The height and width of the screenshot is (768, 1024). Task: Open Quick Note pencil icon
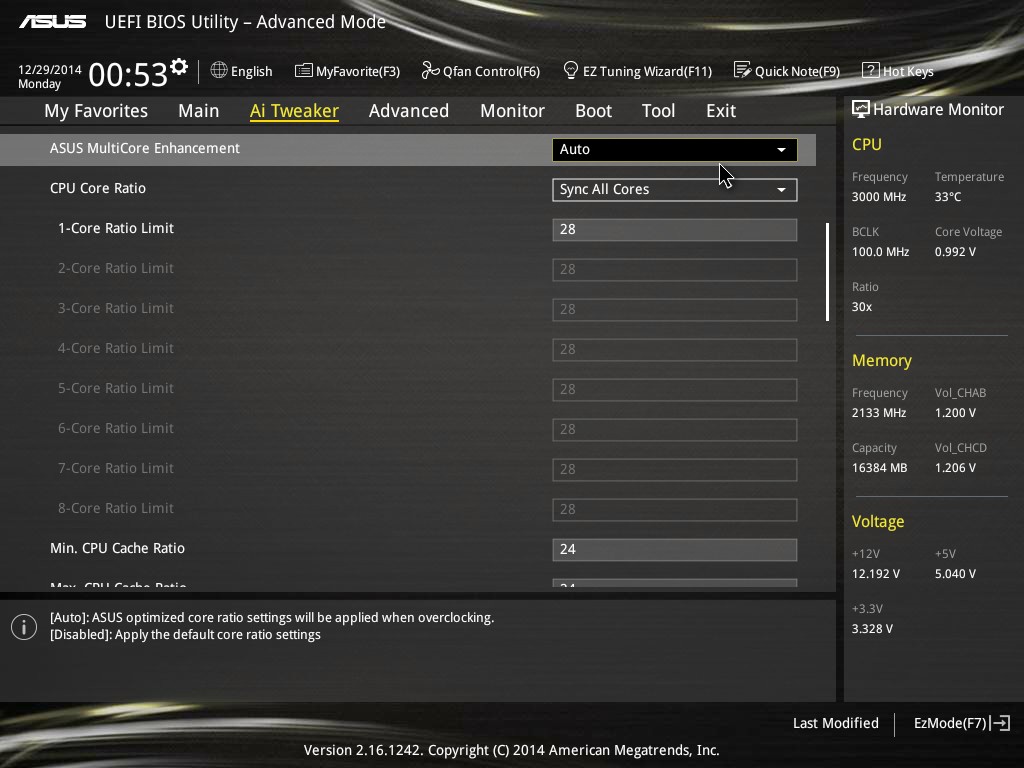click(x=743, y=70)
